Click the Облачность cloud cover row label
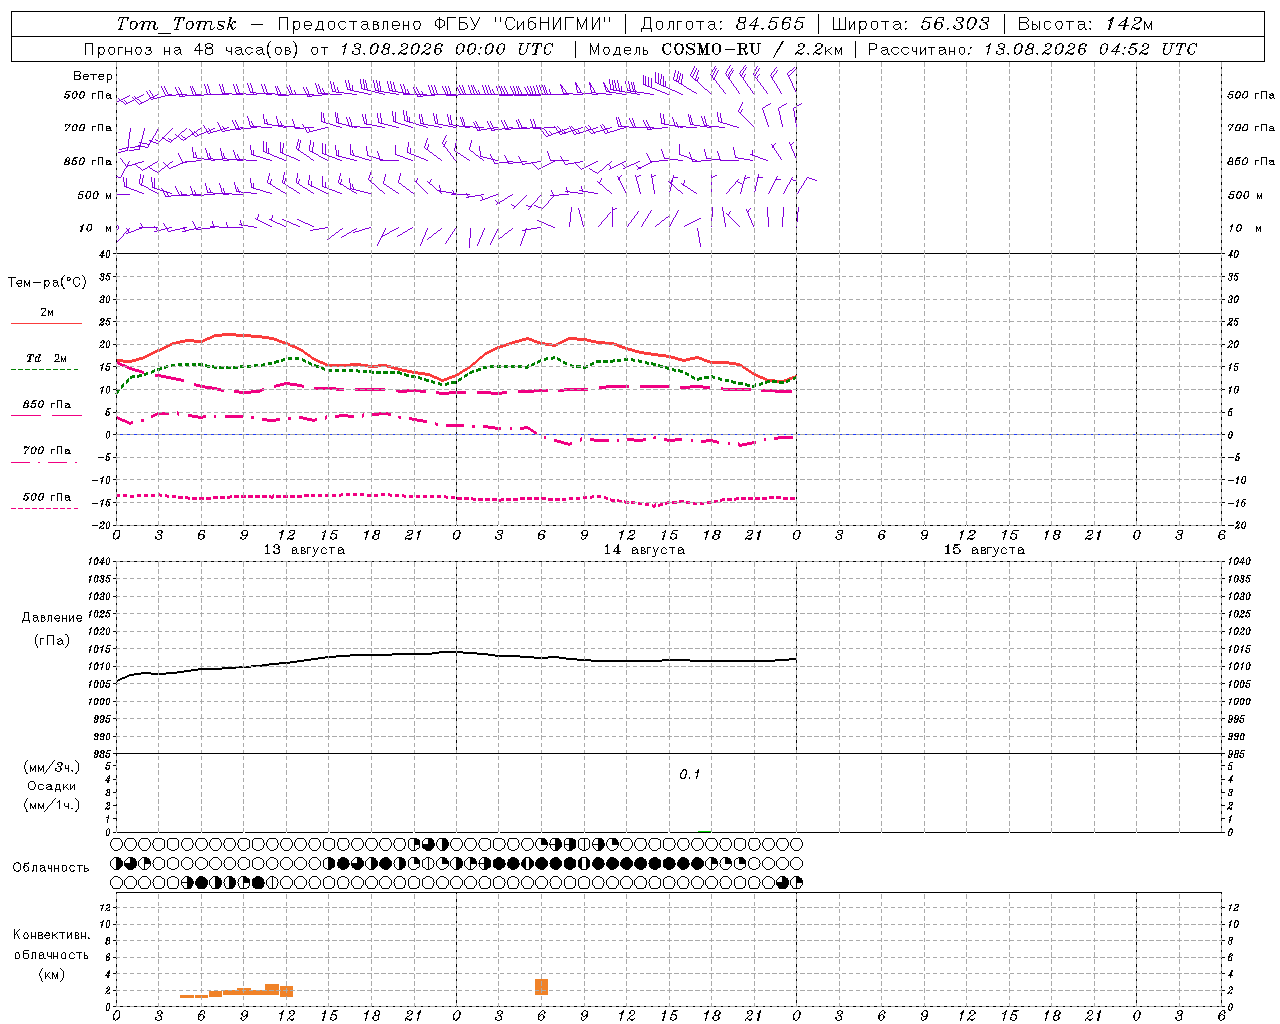 pyautogui.click(x=51, y=868)
